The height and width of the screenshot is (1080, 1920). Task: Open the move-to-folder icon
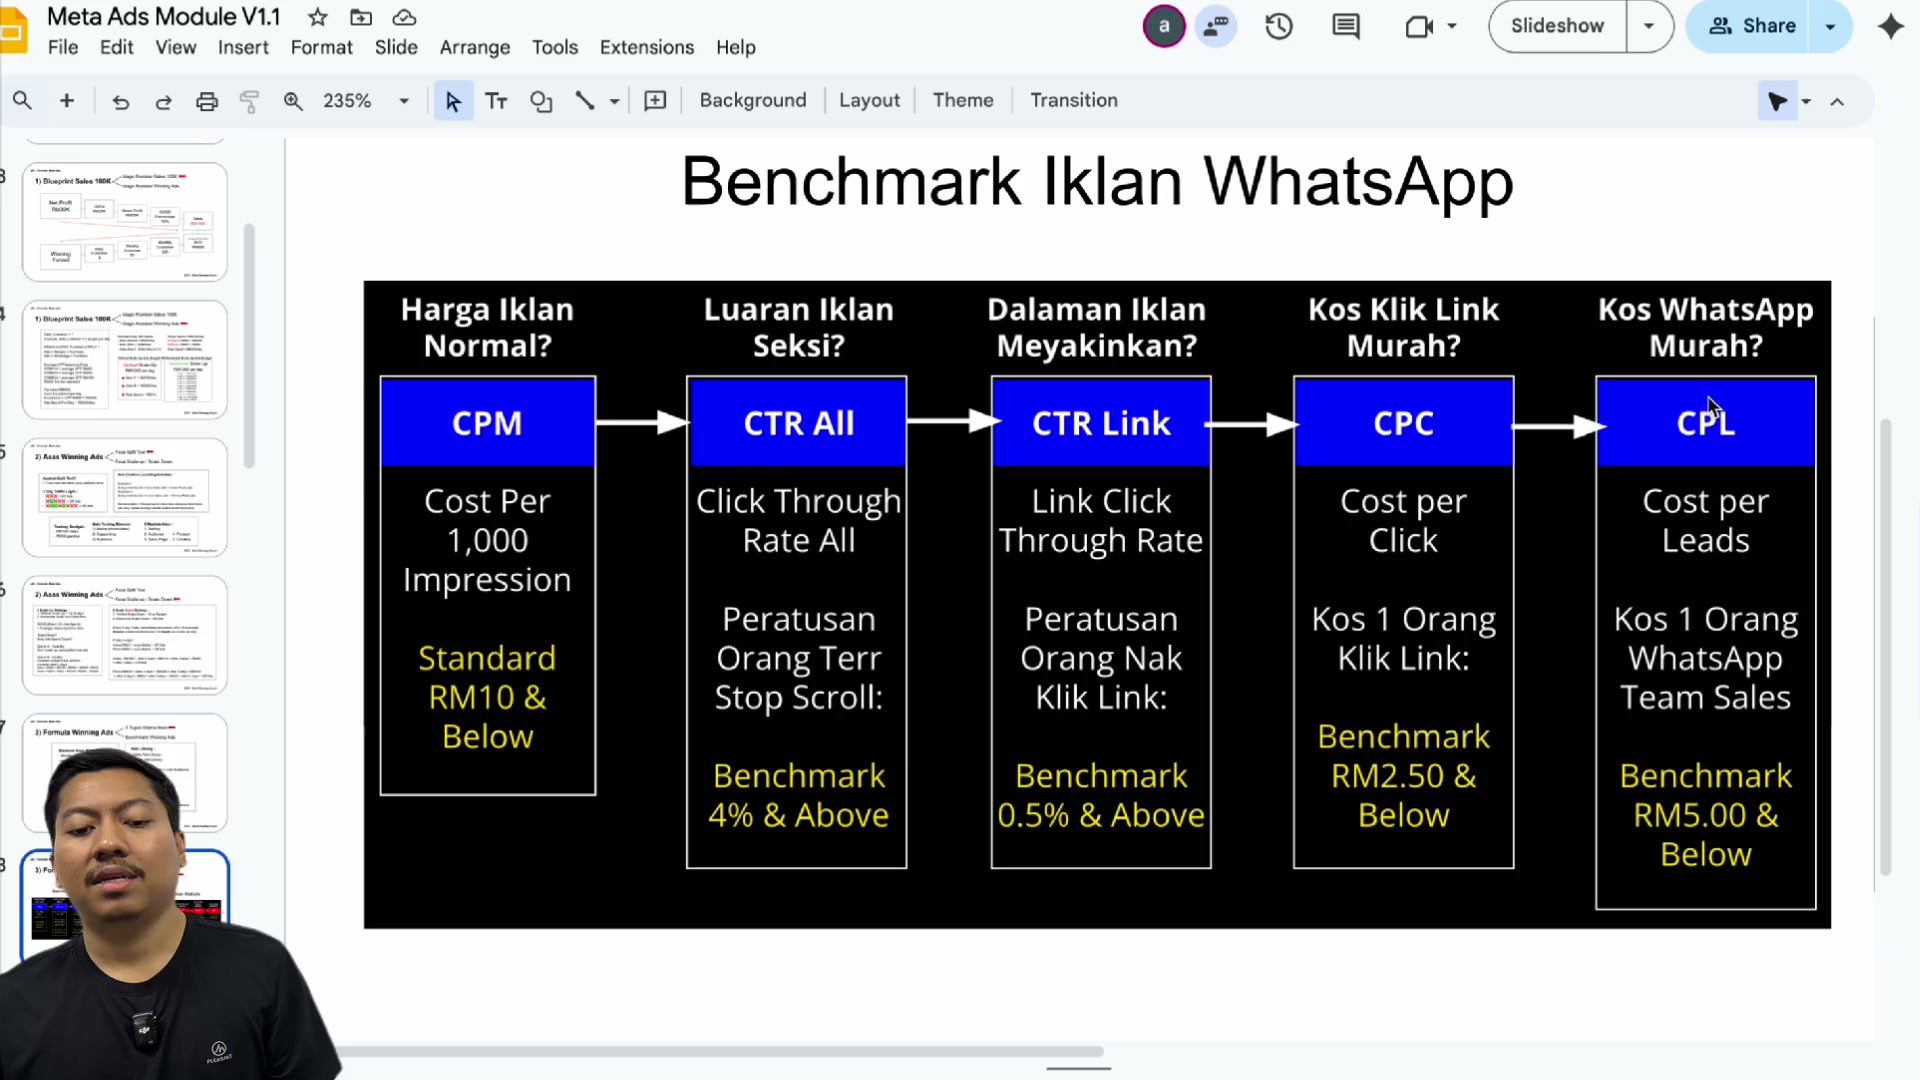(361, 17)
